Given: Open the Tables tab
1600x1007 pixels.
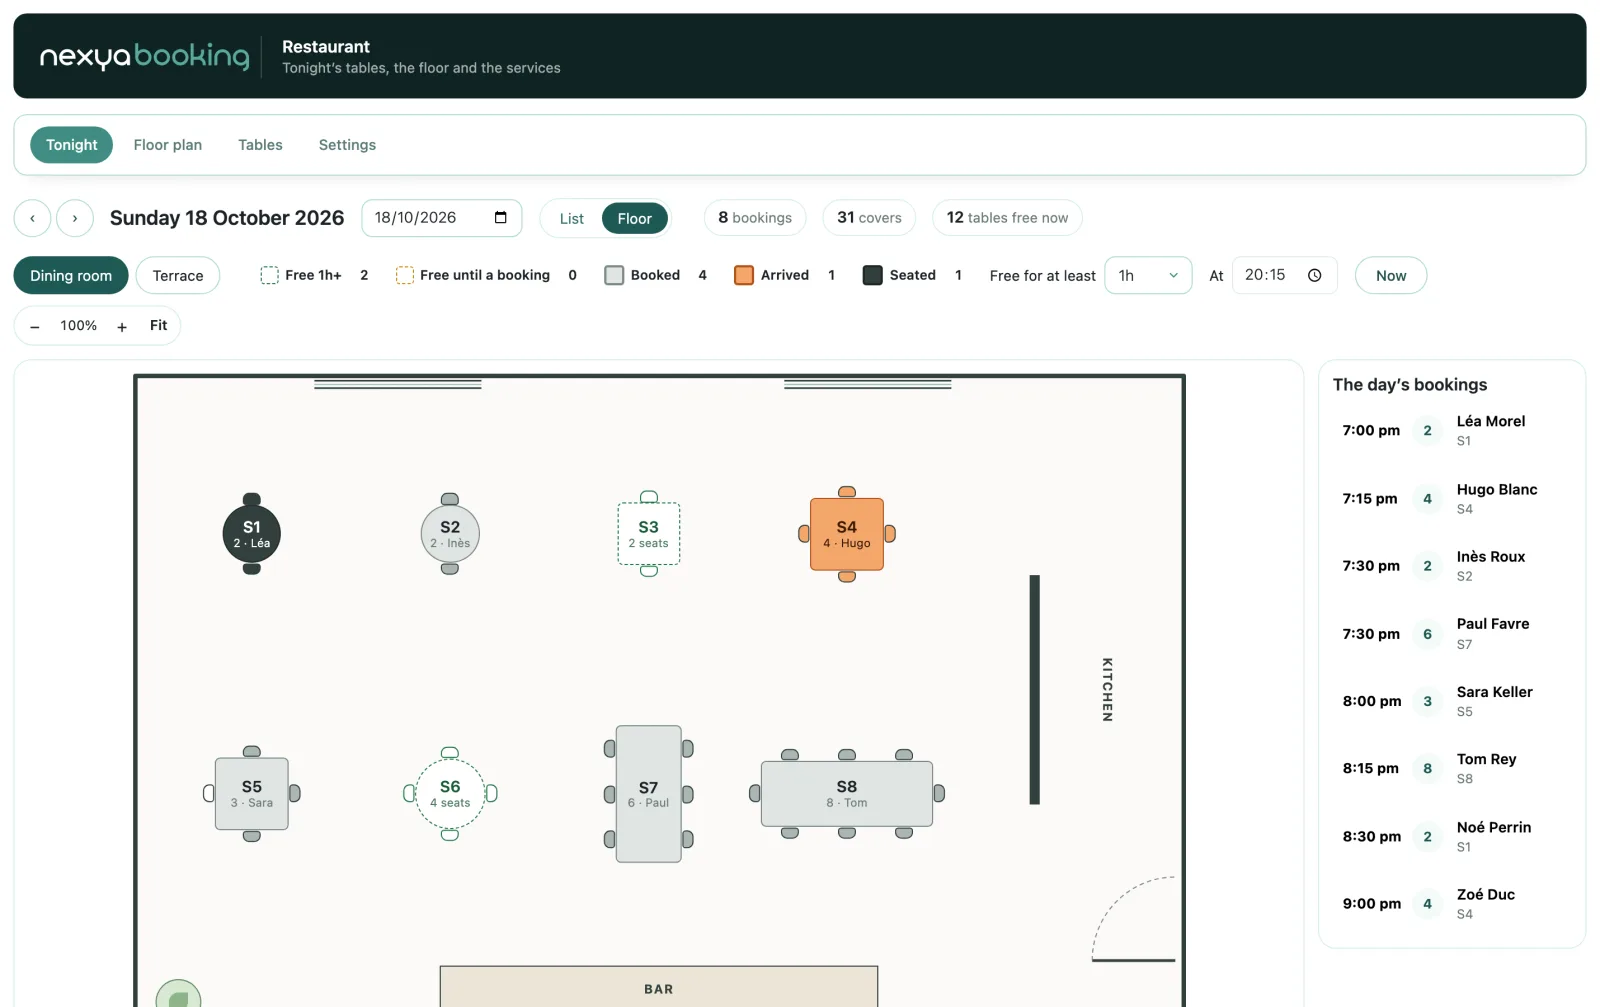Looking at the screenshot, I should (x=260, y=145).
